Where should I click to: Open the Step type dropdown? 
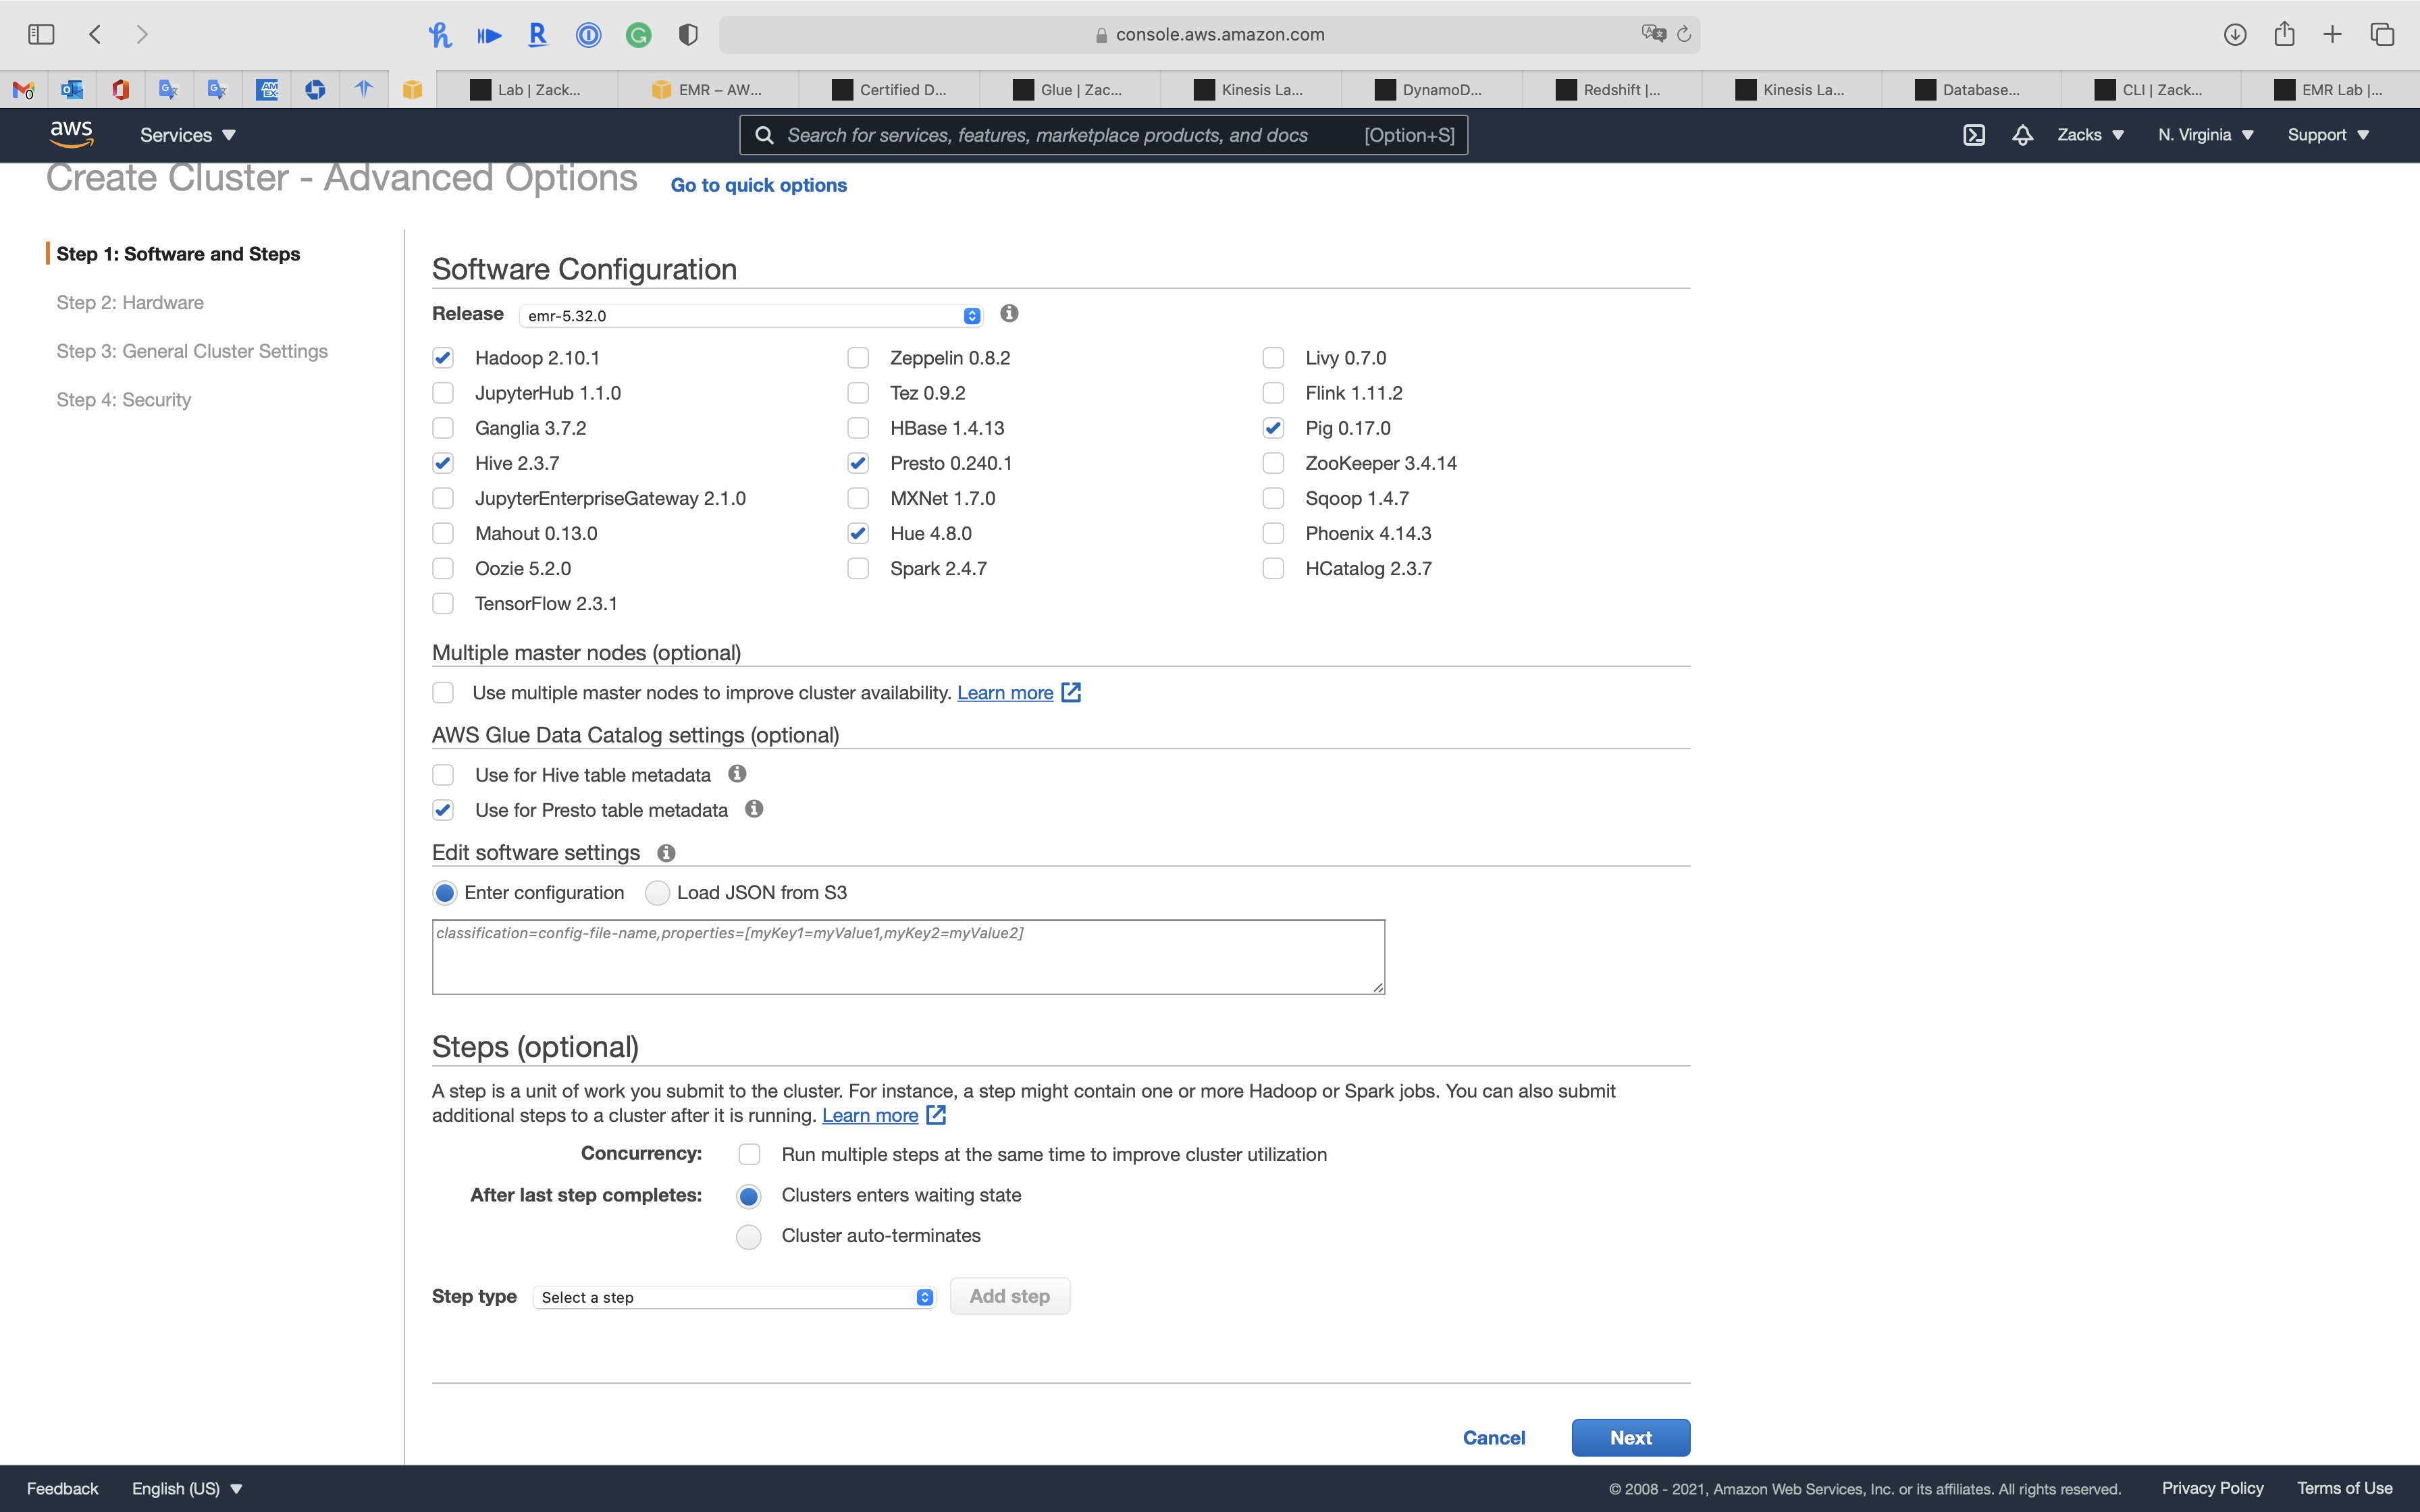click(735, 1297)
